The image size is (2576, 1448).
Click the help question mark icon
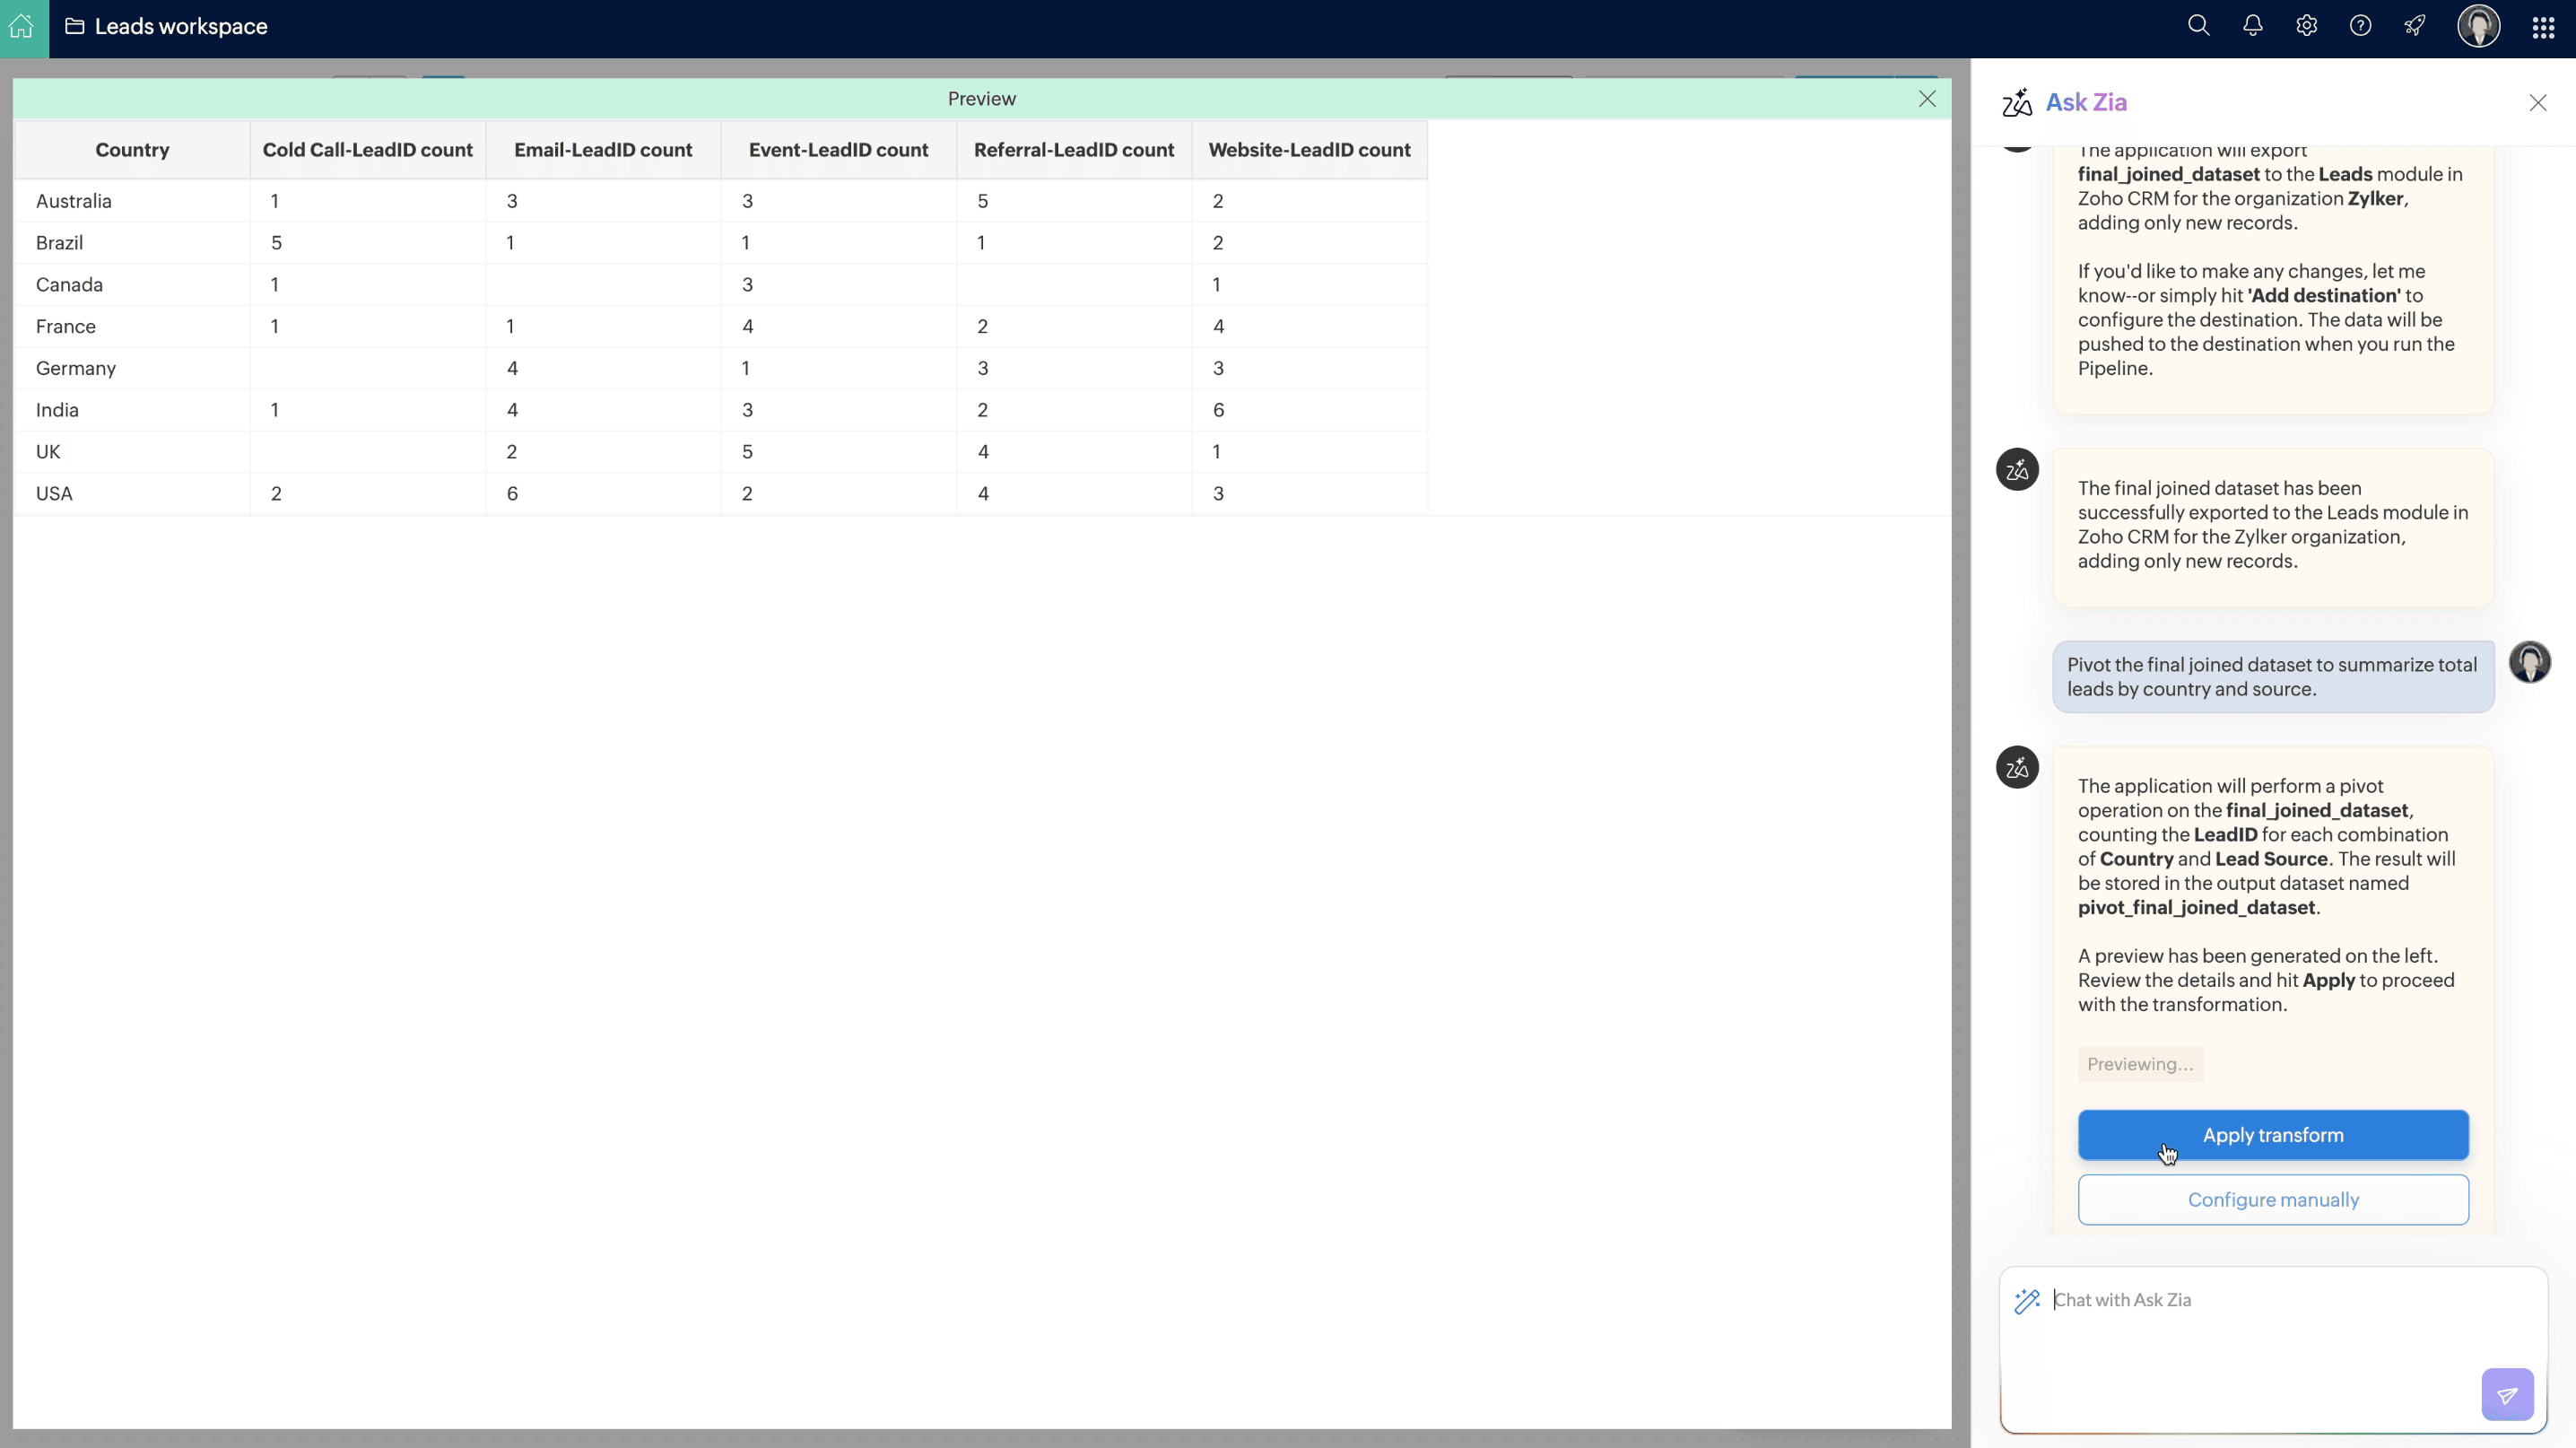tap(2360, 26)
